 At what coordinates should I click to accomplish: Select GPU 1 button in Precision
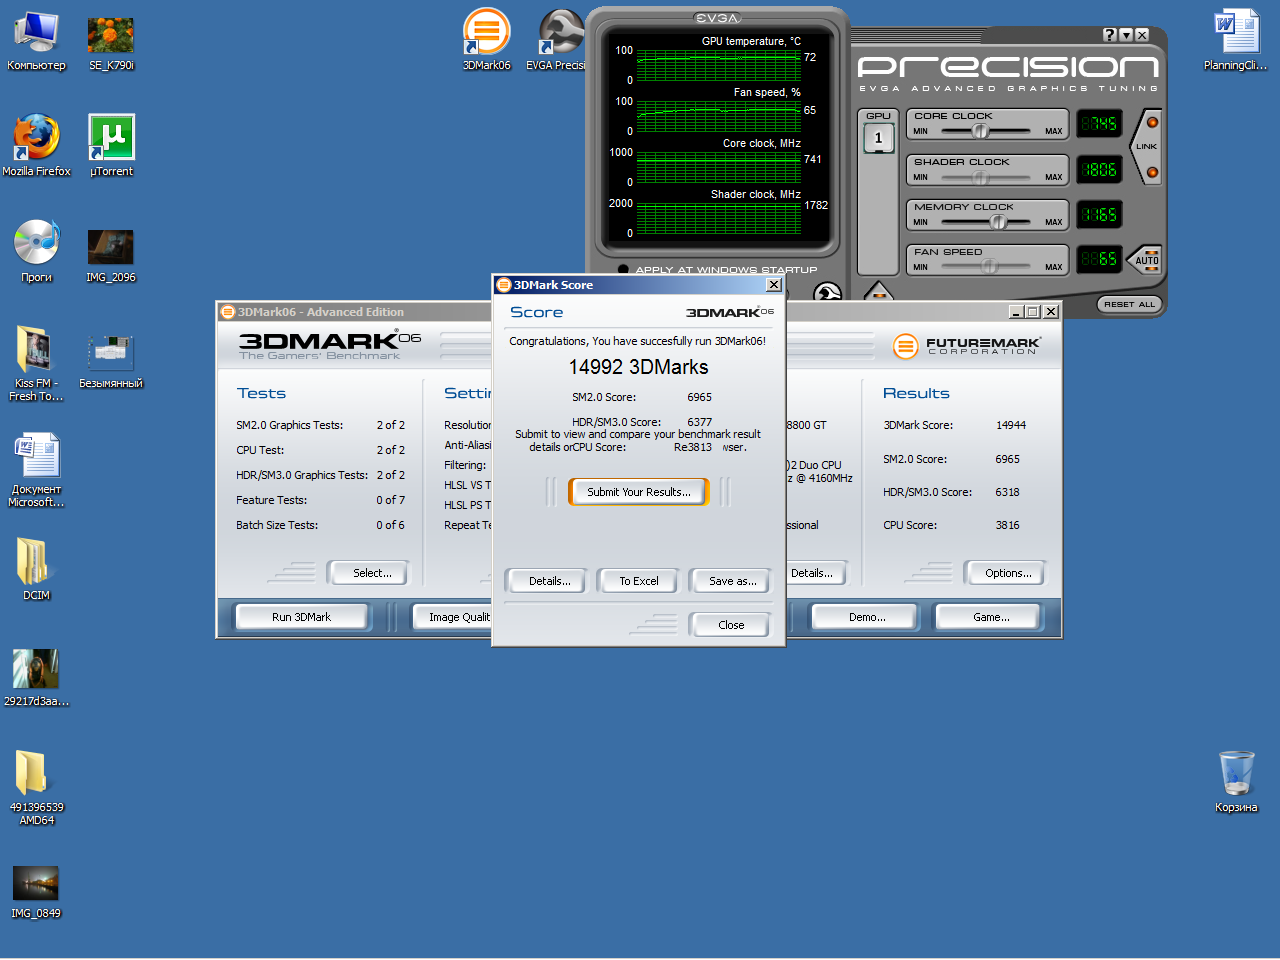[x=878, y=138]
